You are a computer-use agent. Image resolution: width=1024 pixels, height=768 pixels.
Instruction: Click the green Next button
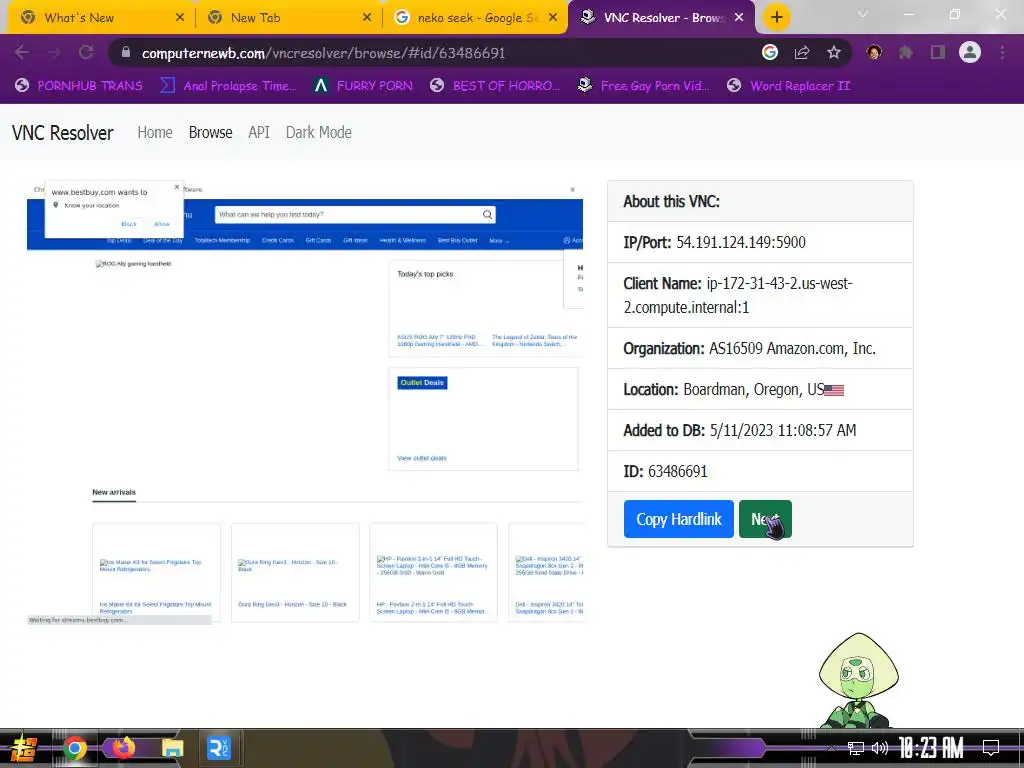[765, 519]
